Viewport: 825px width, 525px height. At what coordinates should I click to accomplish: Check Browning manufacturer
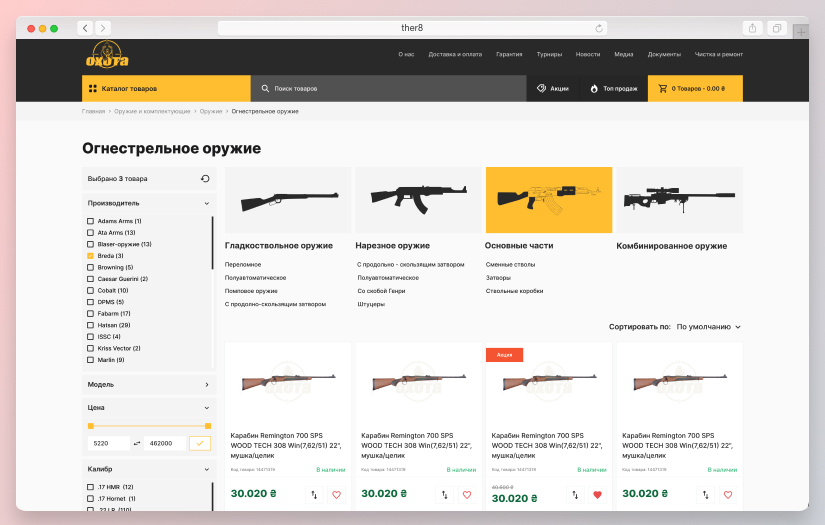90,267
